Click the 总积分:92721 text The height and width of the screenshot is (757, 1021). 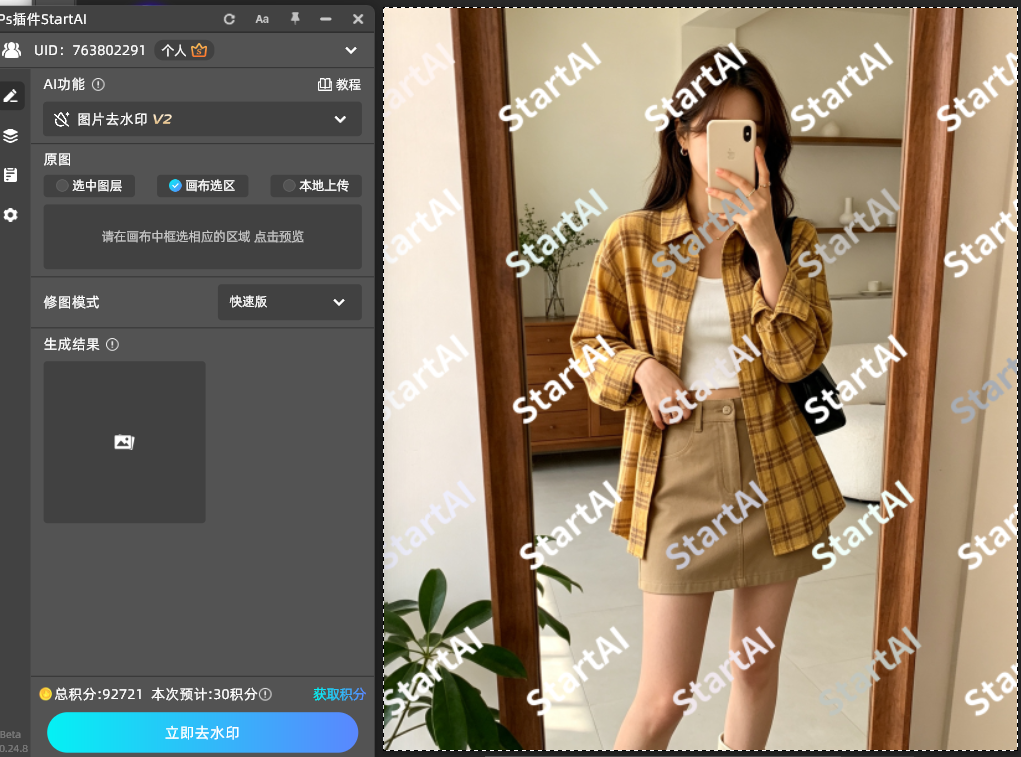click(x=98, y=695)
